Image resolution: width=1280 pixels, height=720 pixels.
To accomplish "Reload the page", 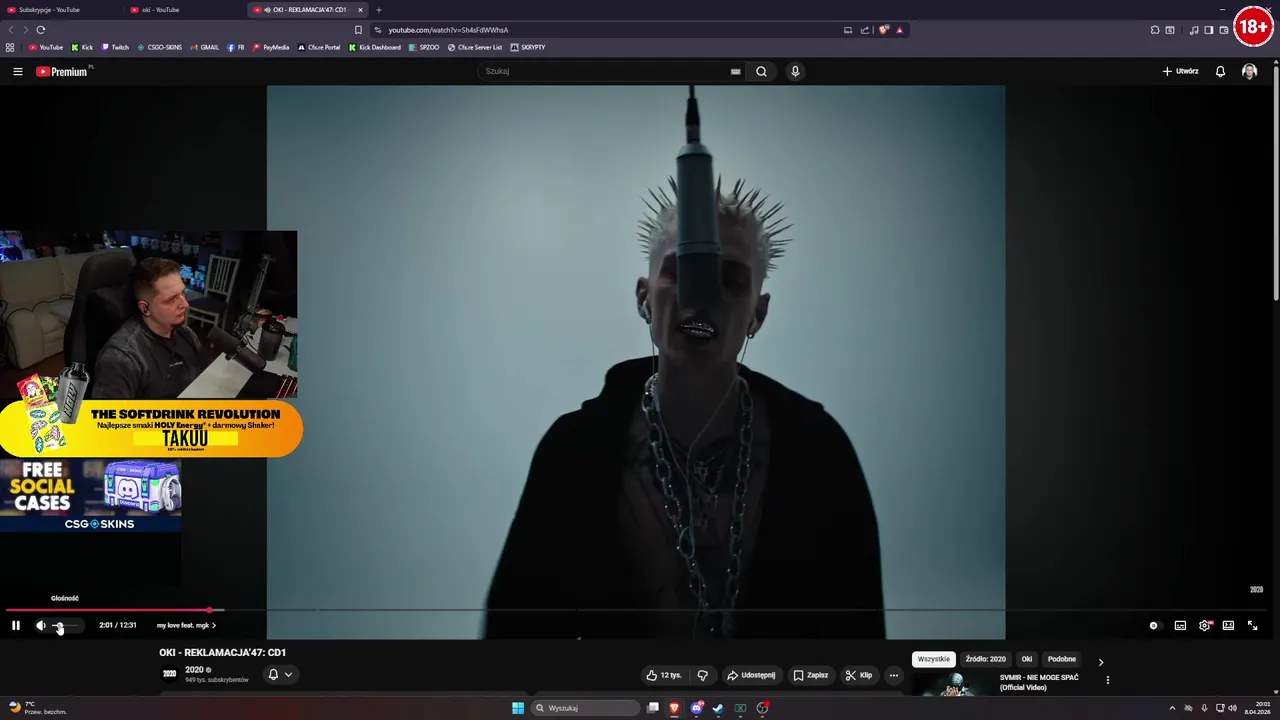I will [41, 30].
